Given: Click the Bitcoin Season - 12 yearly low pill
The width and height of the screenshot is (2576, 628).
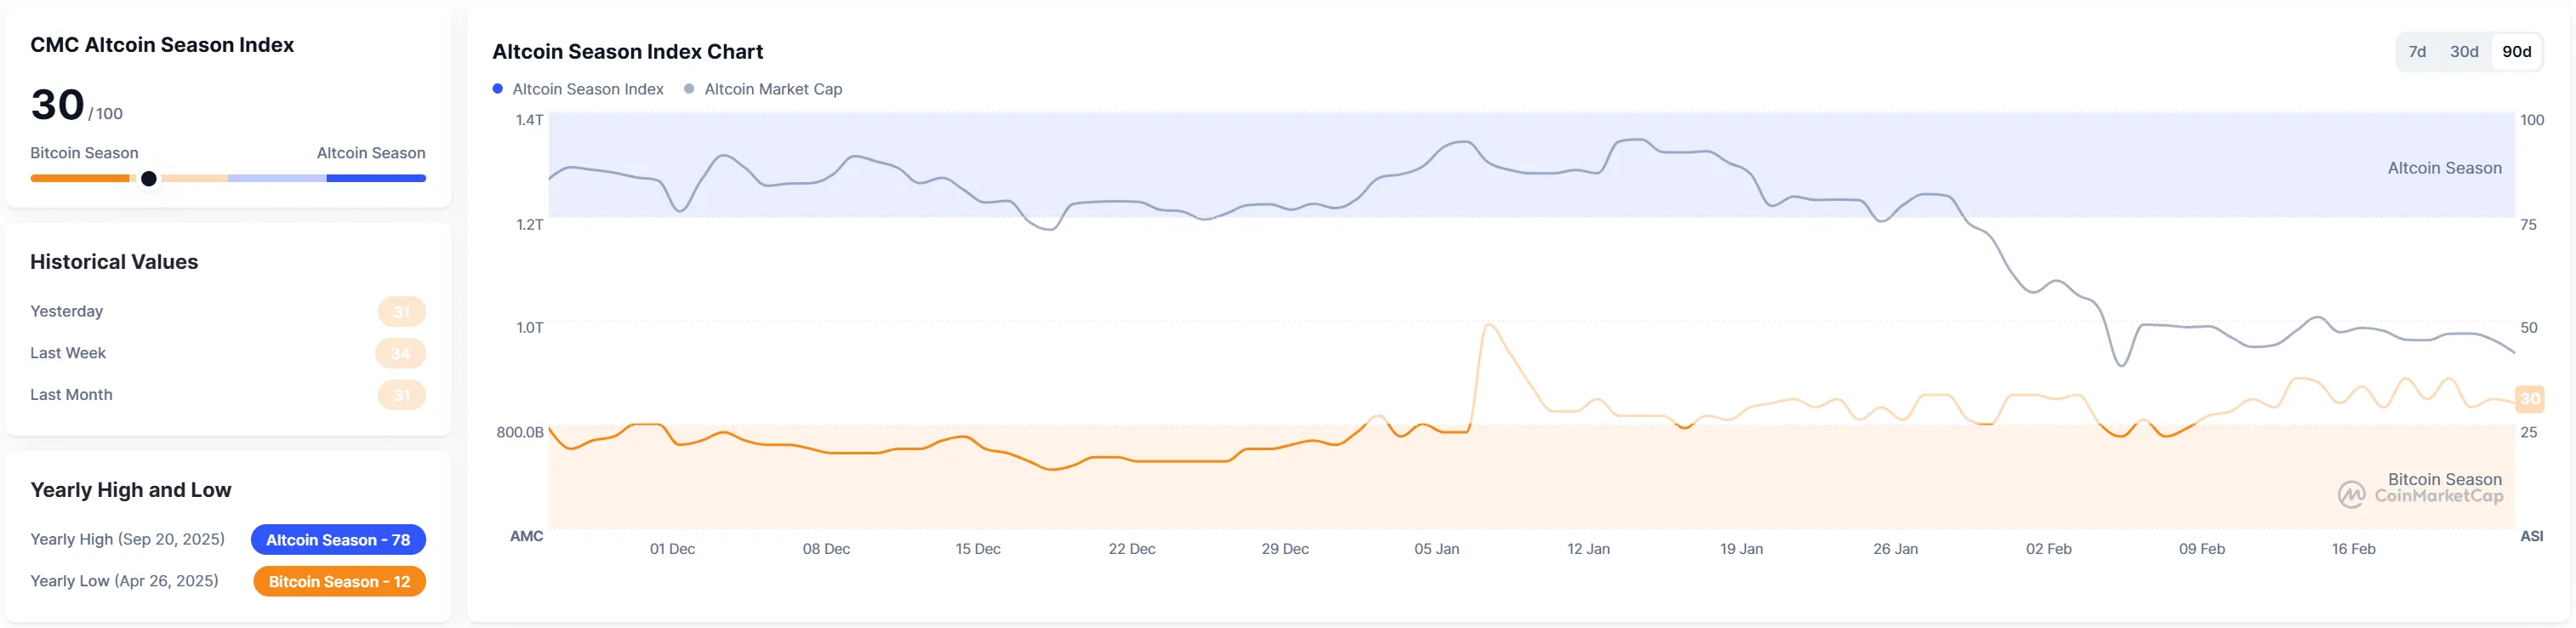Looking at the screenshot, I should click(x=339, y=582).
